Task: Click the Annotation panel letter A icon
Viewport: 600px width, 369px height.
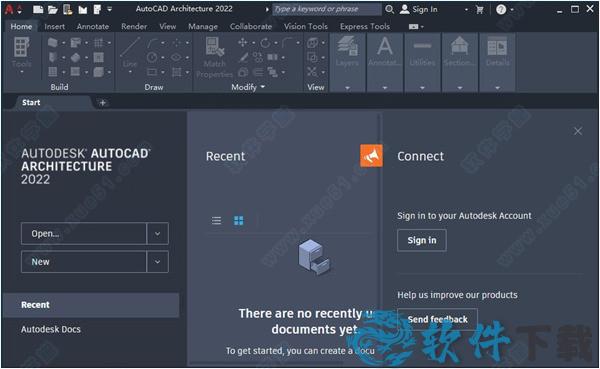Action: tap(385, 46)
